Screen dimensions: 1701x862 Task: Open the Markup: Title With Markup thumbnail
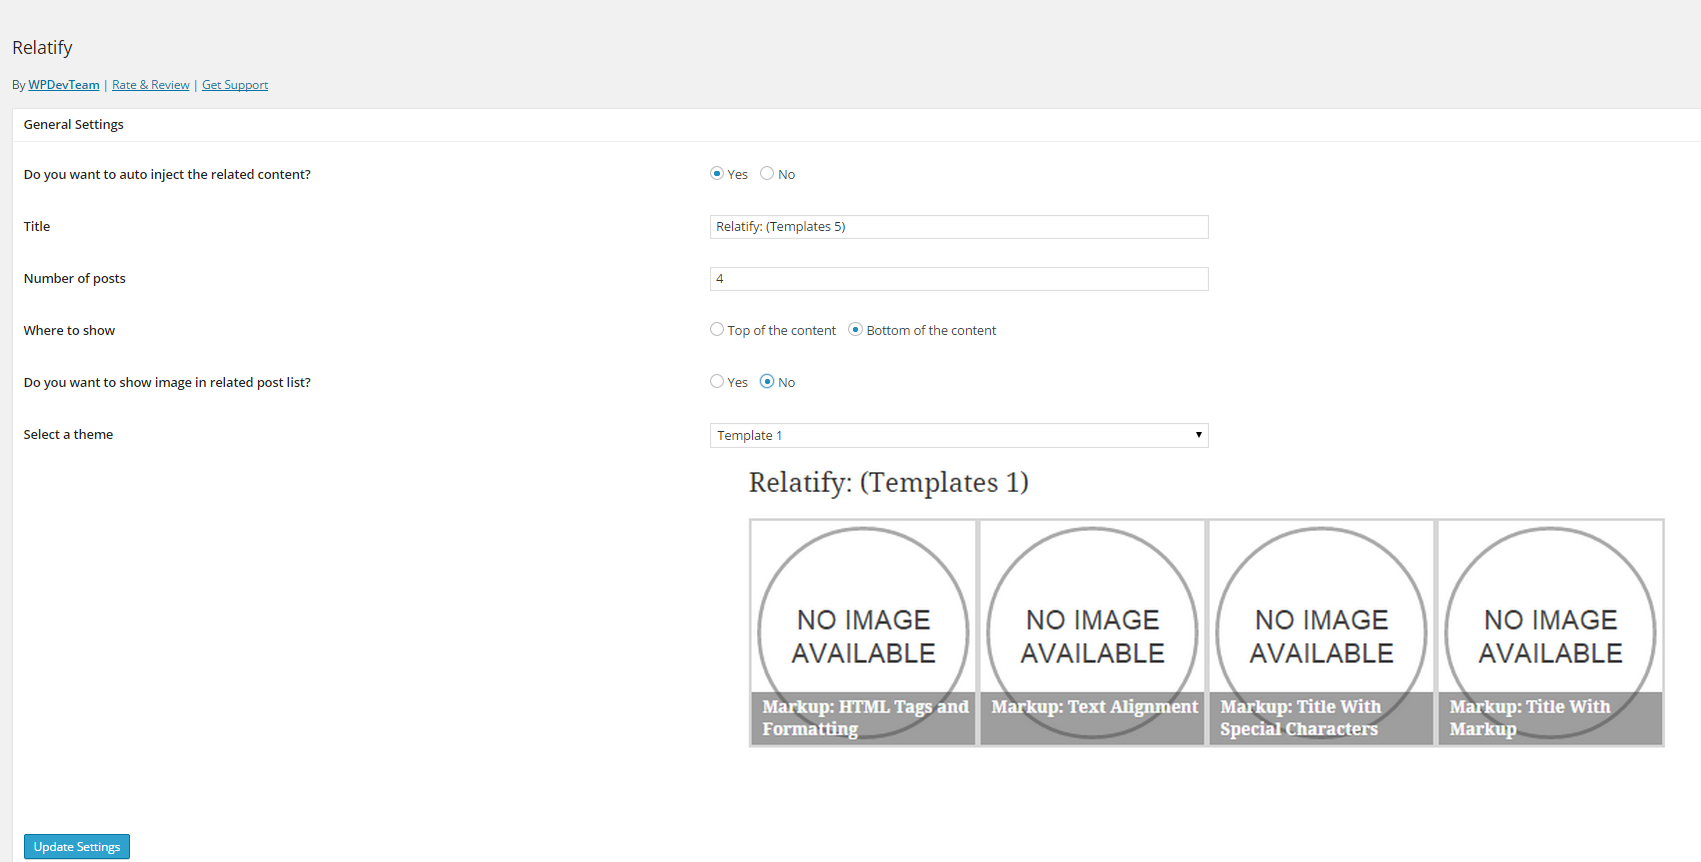click(1550, 632)
